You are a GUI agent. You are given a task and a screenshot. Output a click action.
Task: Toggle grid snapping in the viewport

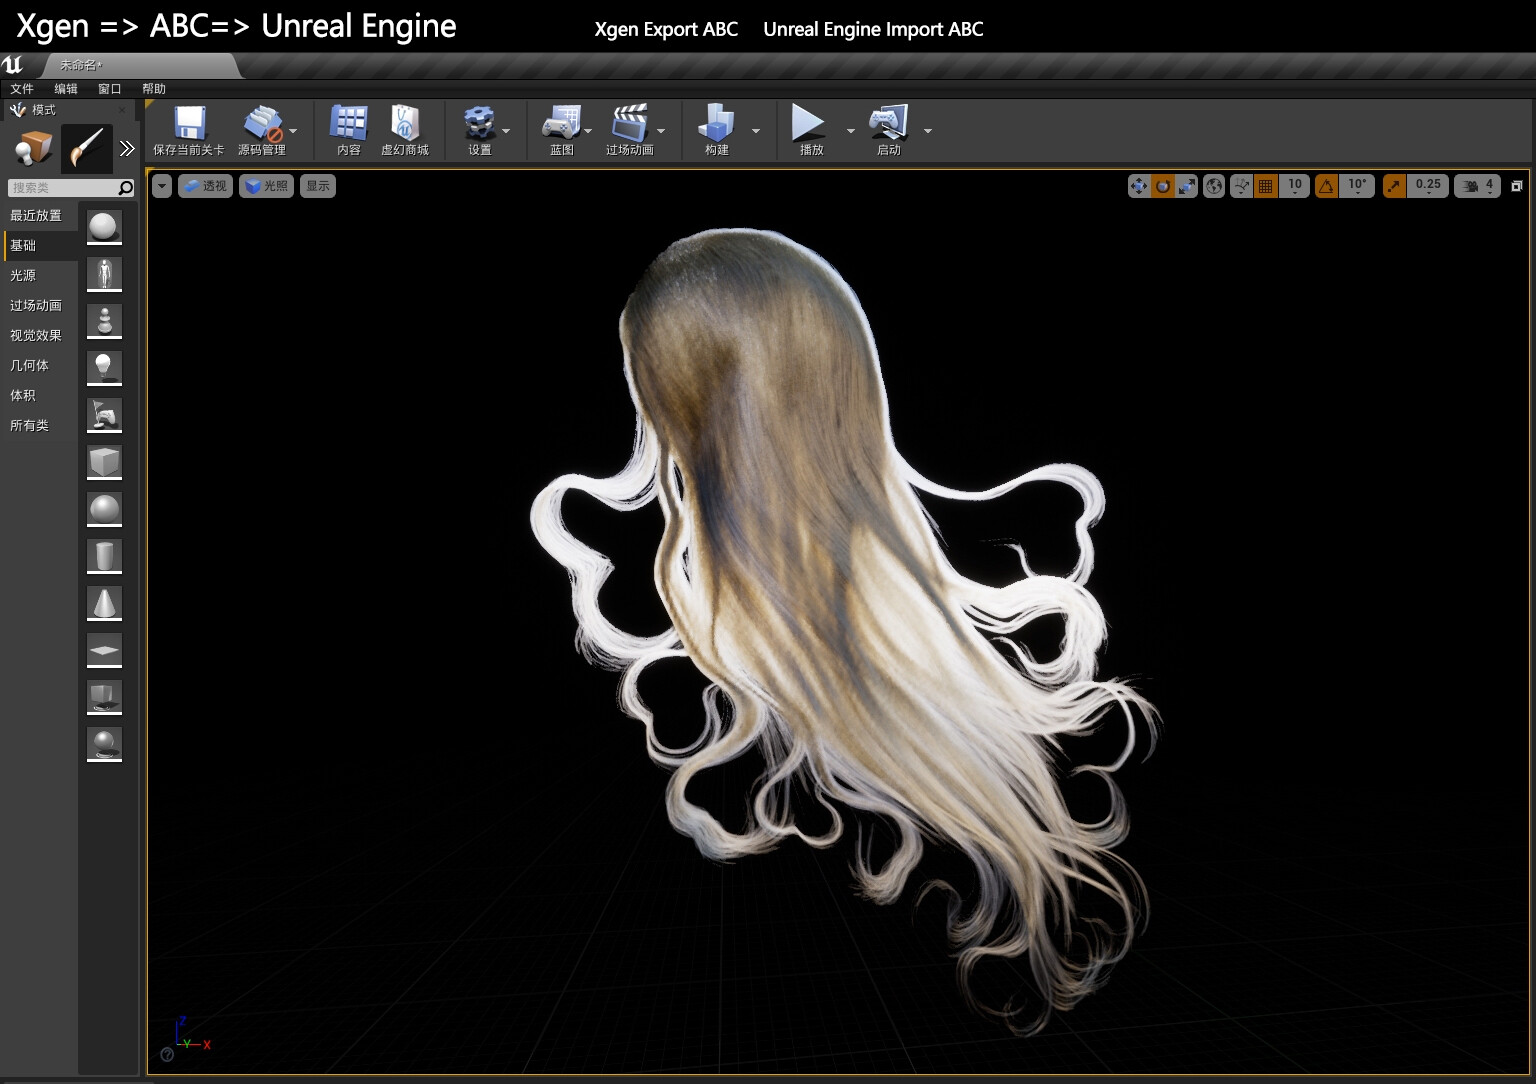[1266, 186]
